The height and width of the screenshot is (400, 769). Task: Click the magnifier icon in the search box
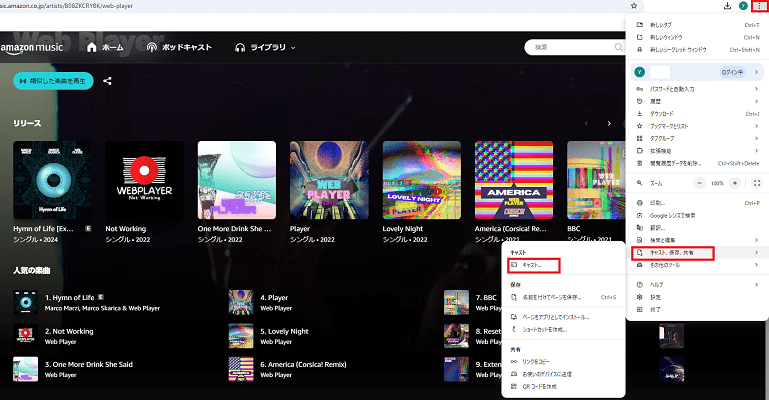[x=618, y=47]
